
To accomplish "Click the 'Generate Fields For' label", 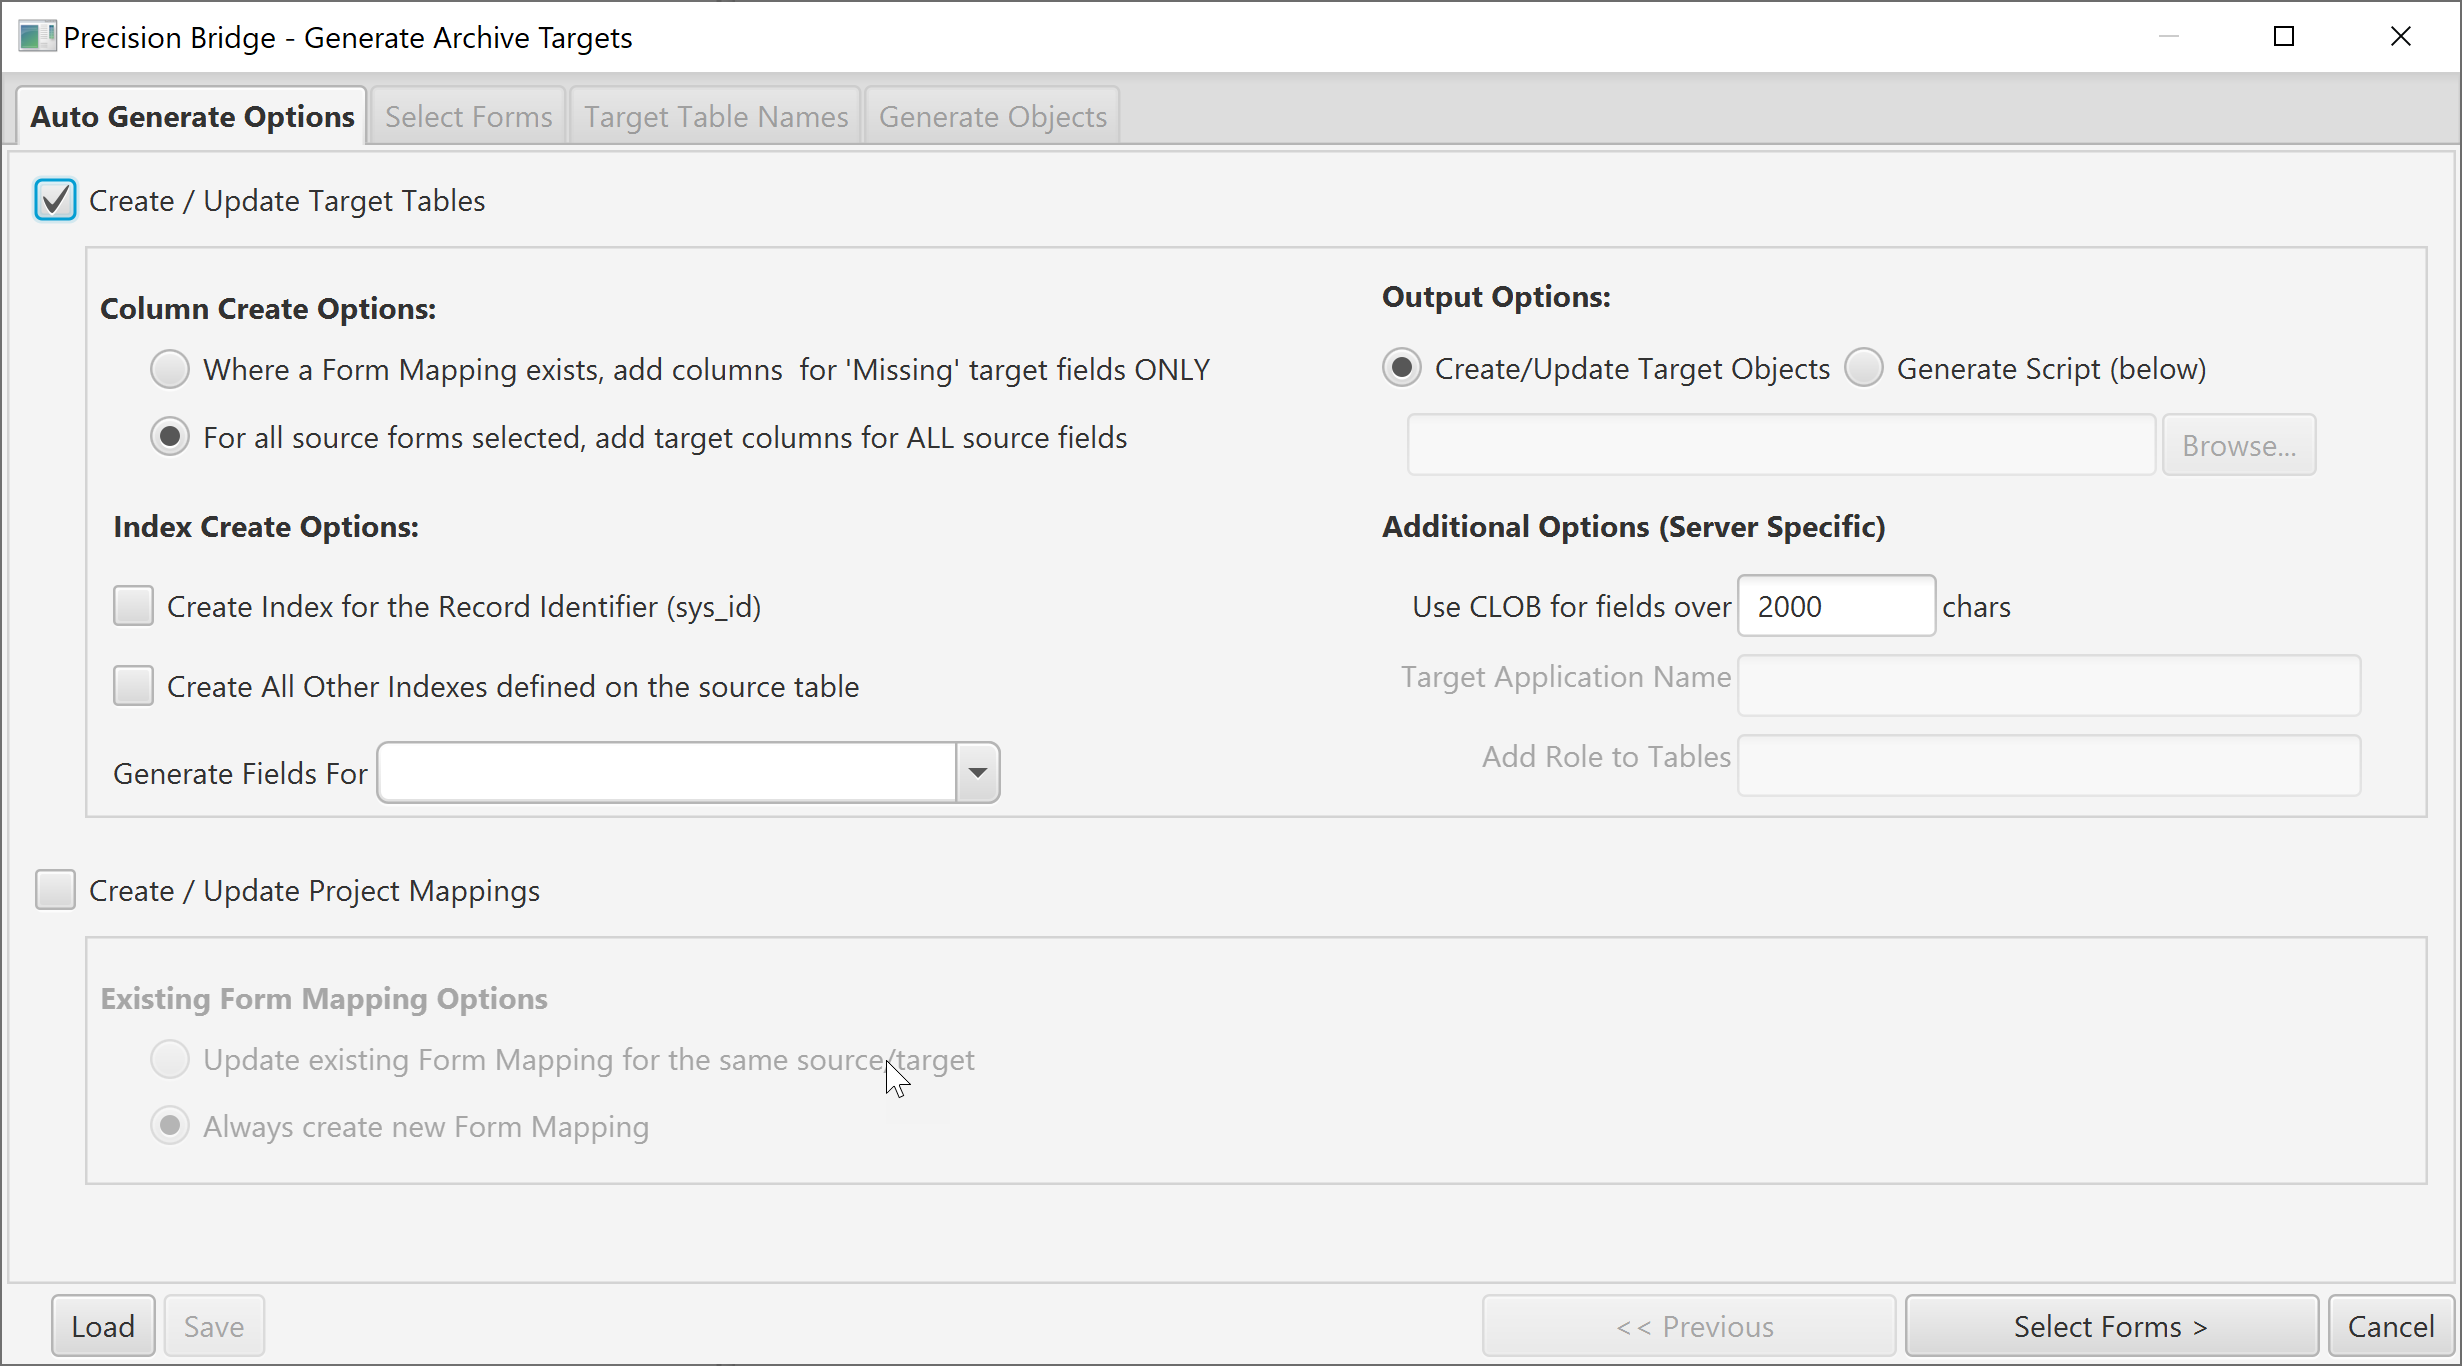I will click(240, 773).
